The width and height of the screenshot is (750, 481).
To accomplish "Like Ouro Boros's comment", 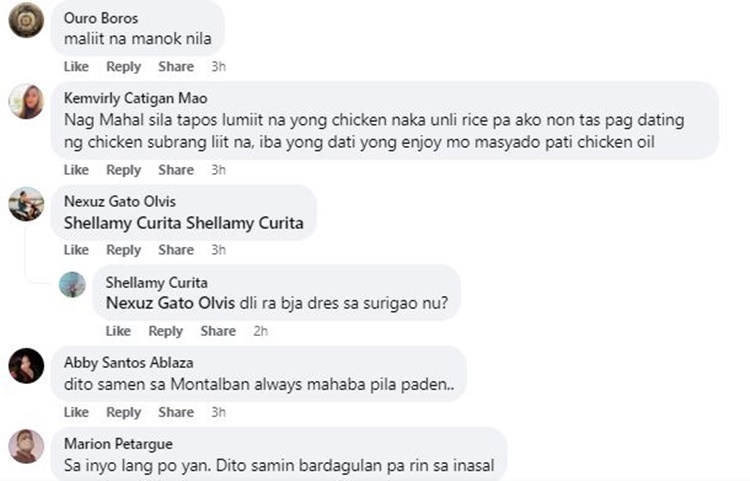I will click(x=76, y=66).
